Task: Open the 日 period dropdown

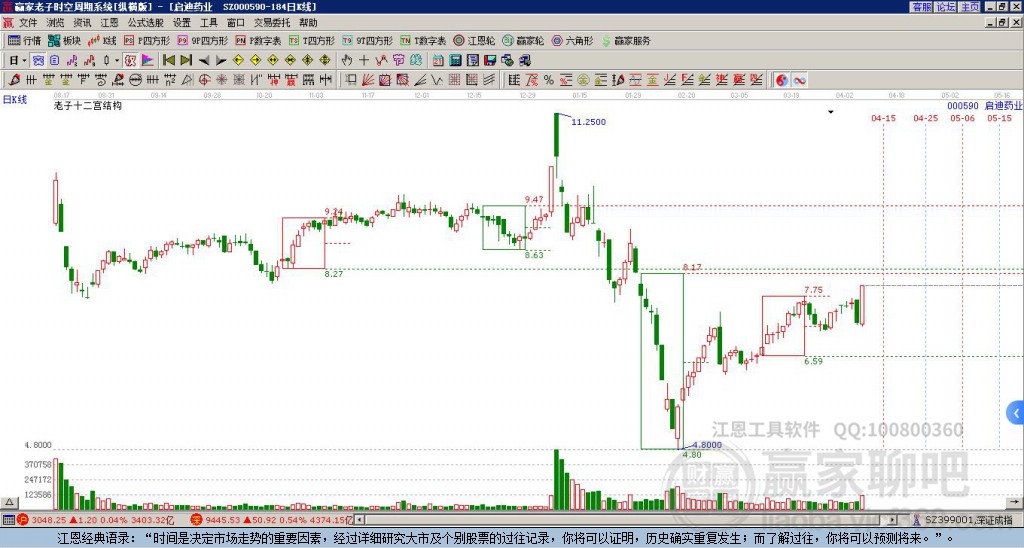Action: pyautogui.click(x=18, y=61)
